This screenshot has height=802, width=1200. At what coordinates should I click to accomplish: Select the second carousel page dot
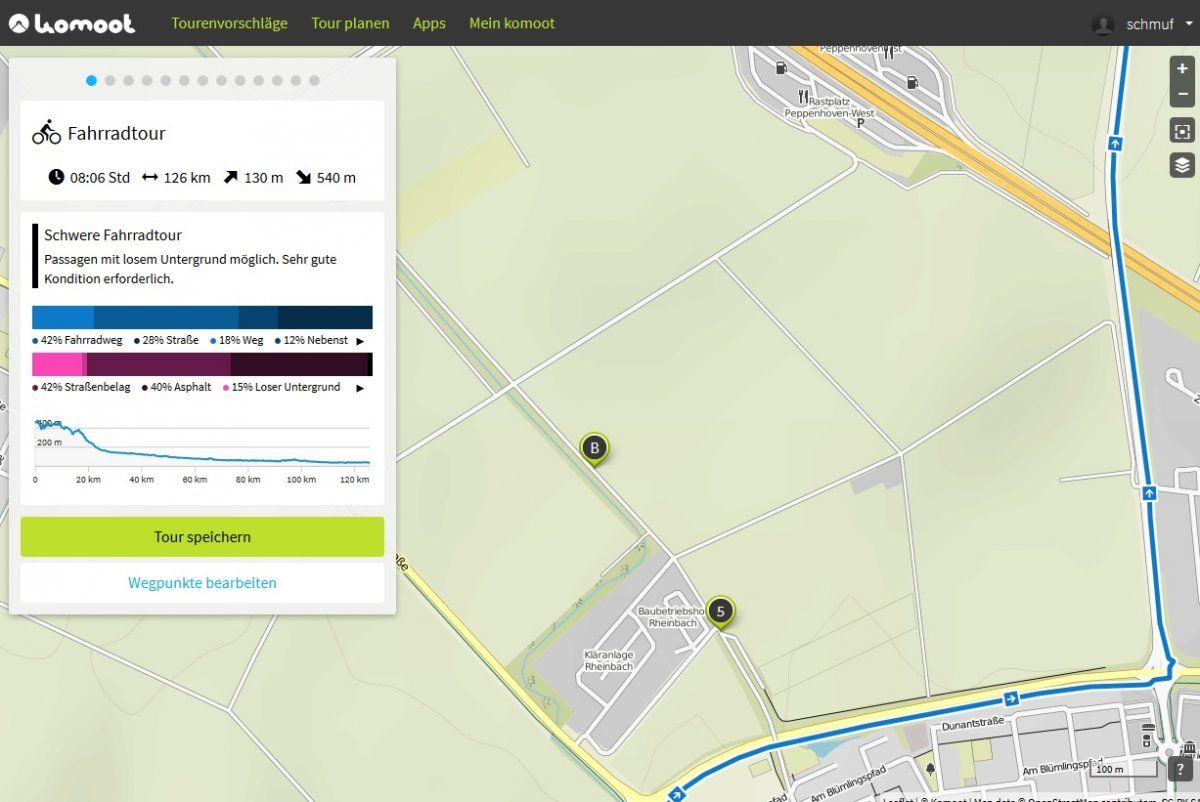[x=110, y=80]
